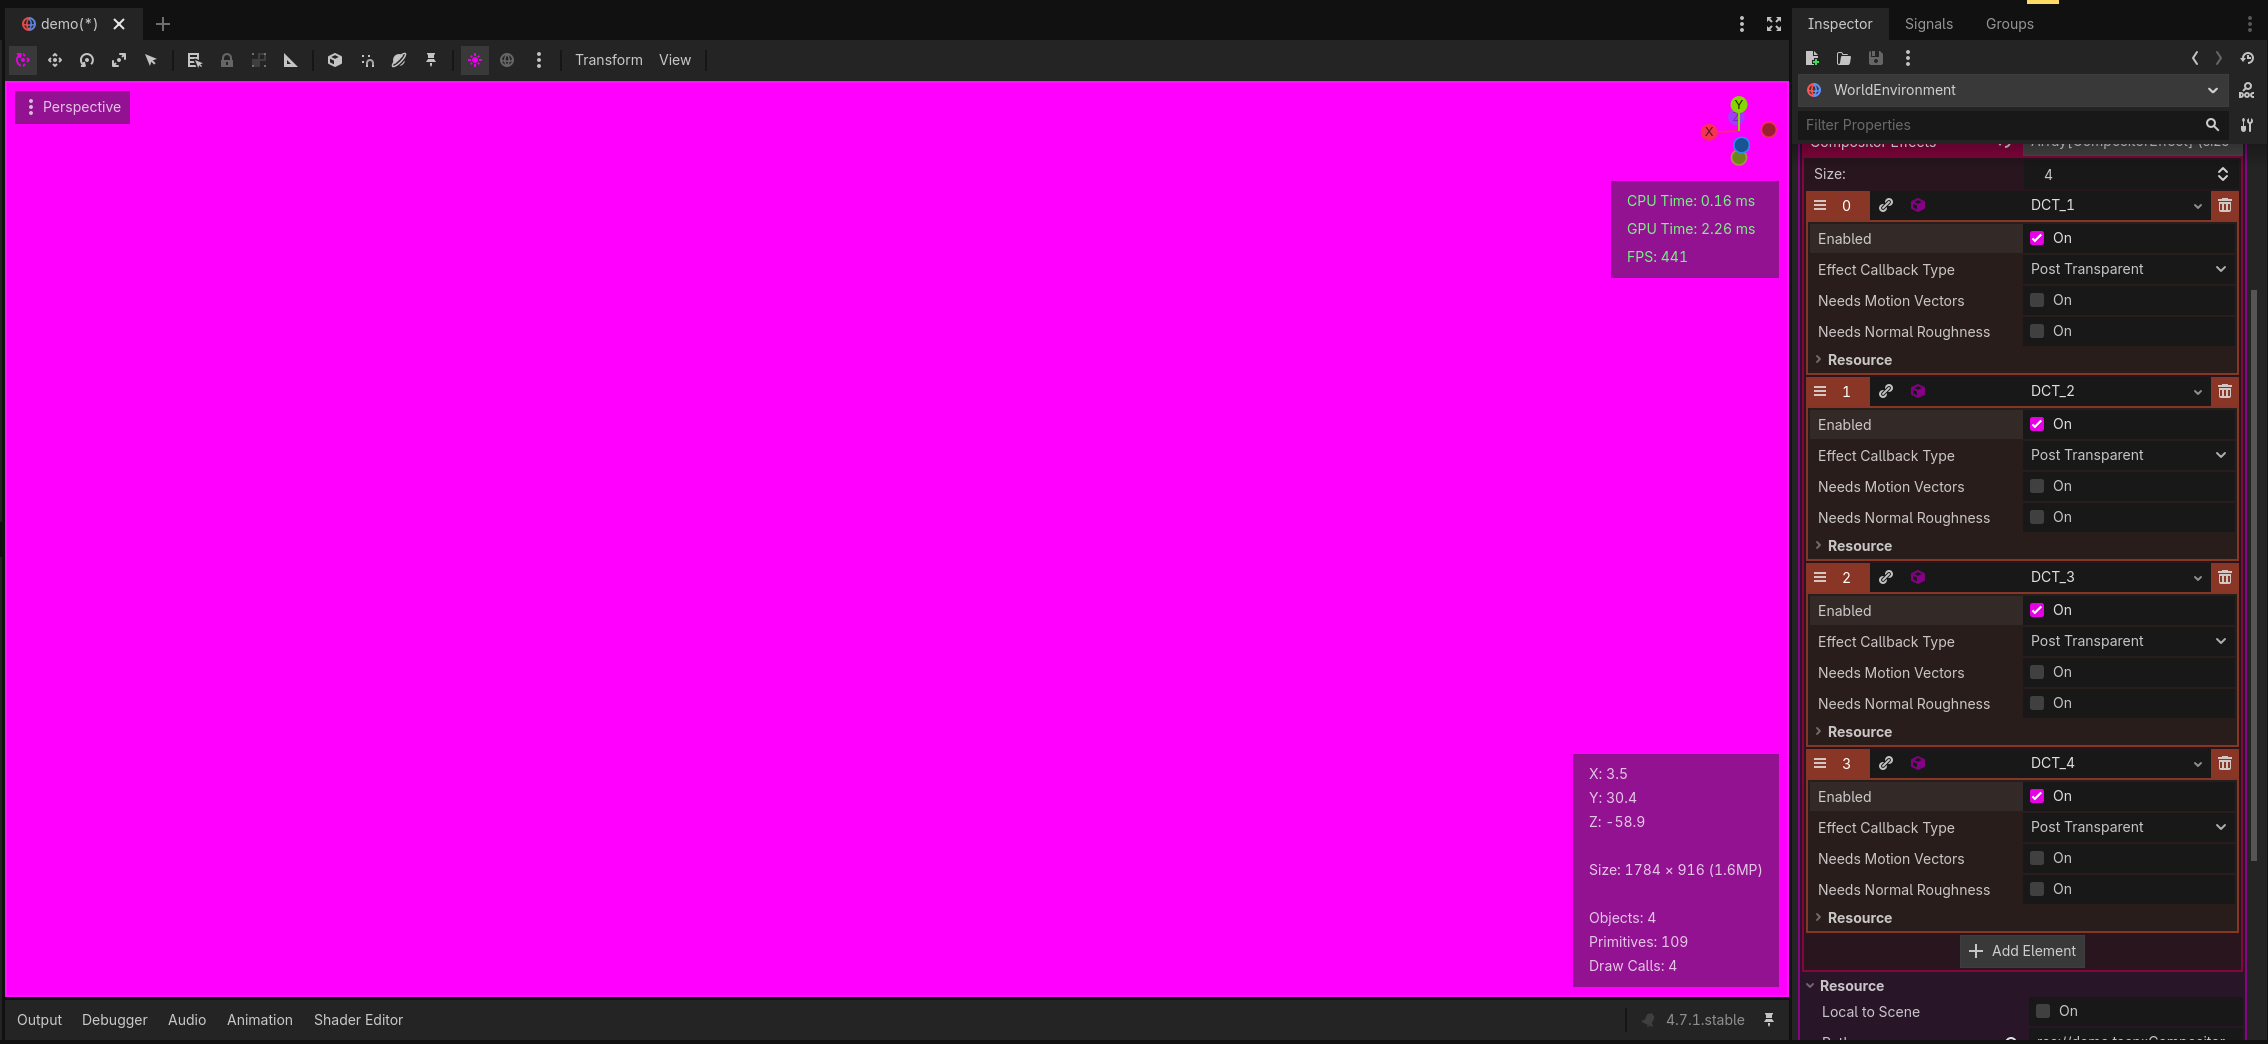Click the drag handle of element 2
The height and width of the screenshot is (1044, 2268).
click(x=1820, y=577)
